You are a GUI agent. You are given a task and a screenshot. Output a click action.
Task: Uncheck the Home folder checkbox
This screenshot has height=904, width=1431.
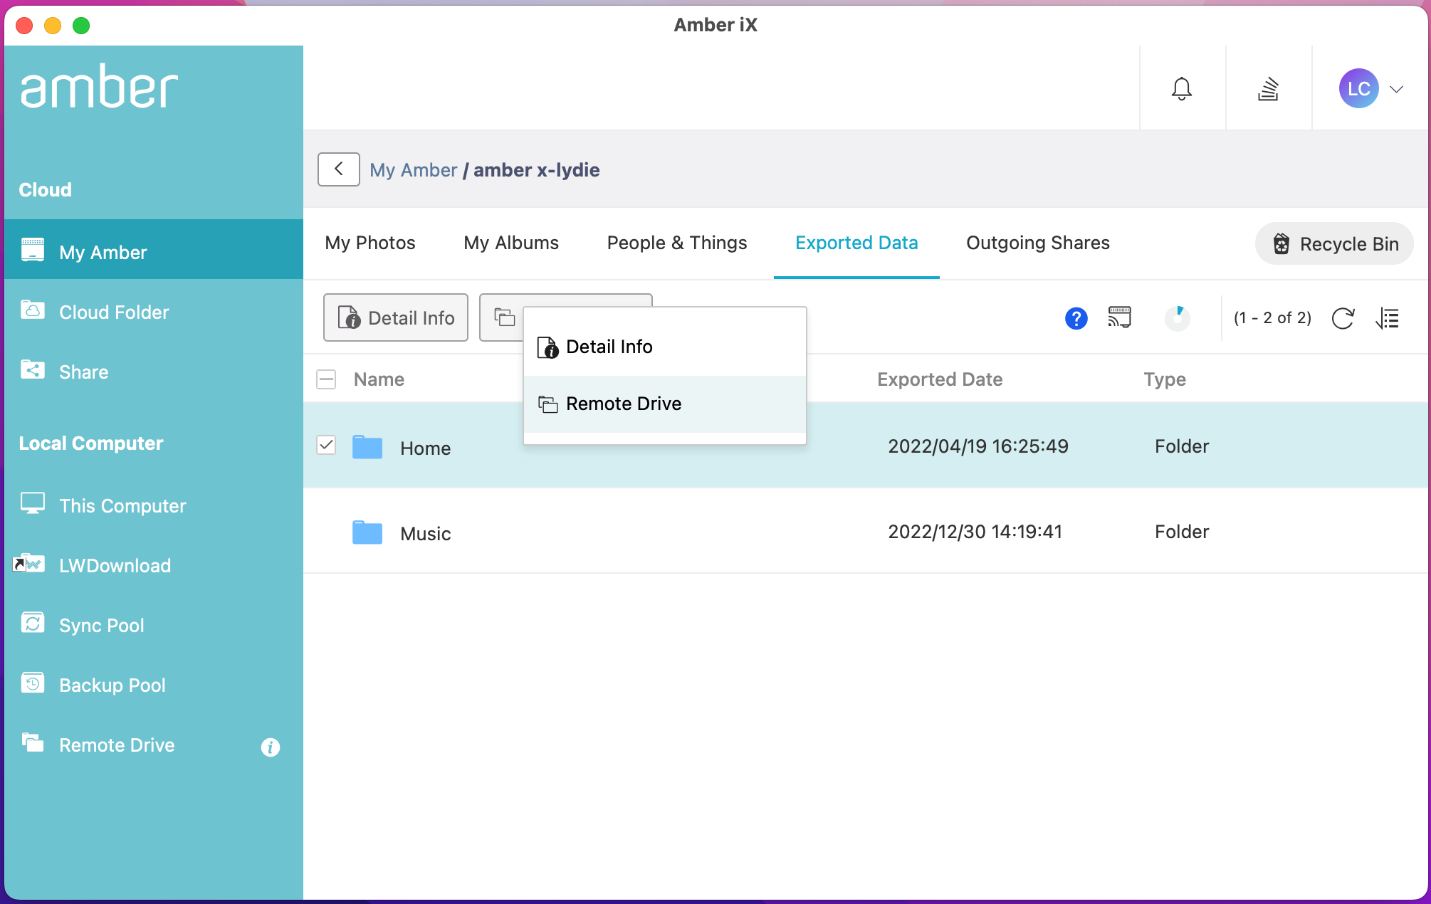[x=326, y=445]
